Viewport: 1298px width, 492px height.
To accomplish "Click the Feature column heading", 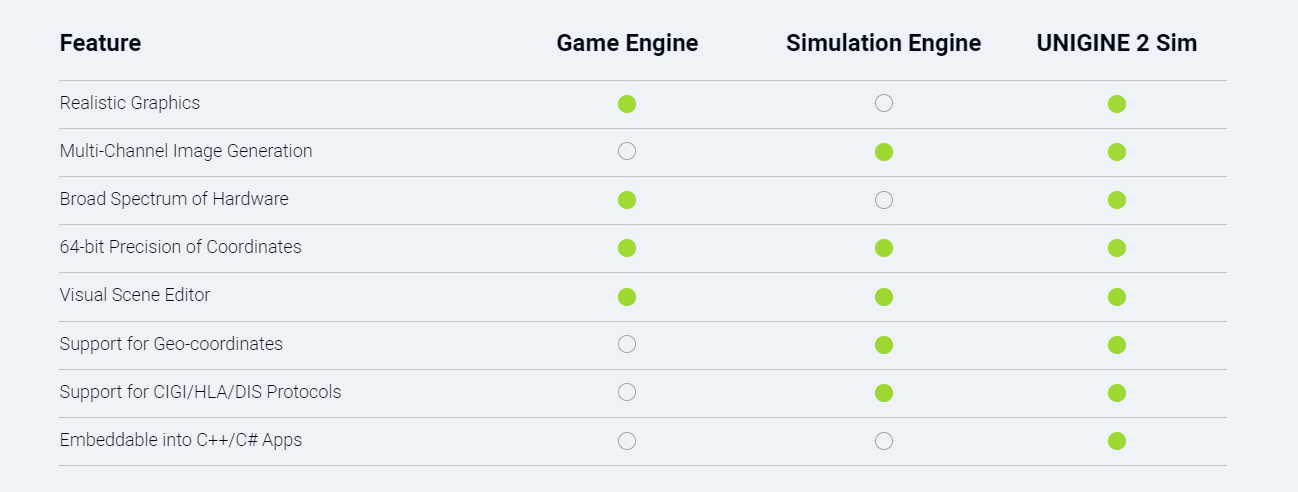I will [100, 43].
